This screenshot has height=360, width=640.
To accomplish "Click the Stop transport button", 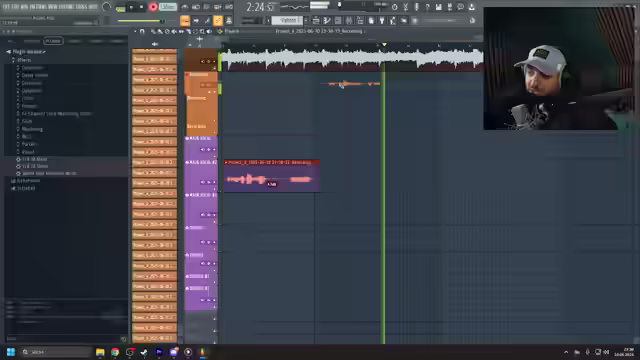I will coord(141,7).
